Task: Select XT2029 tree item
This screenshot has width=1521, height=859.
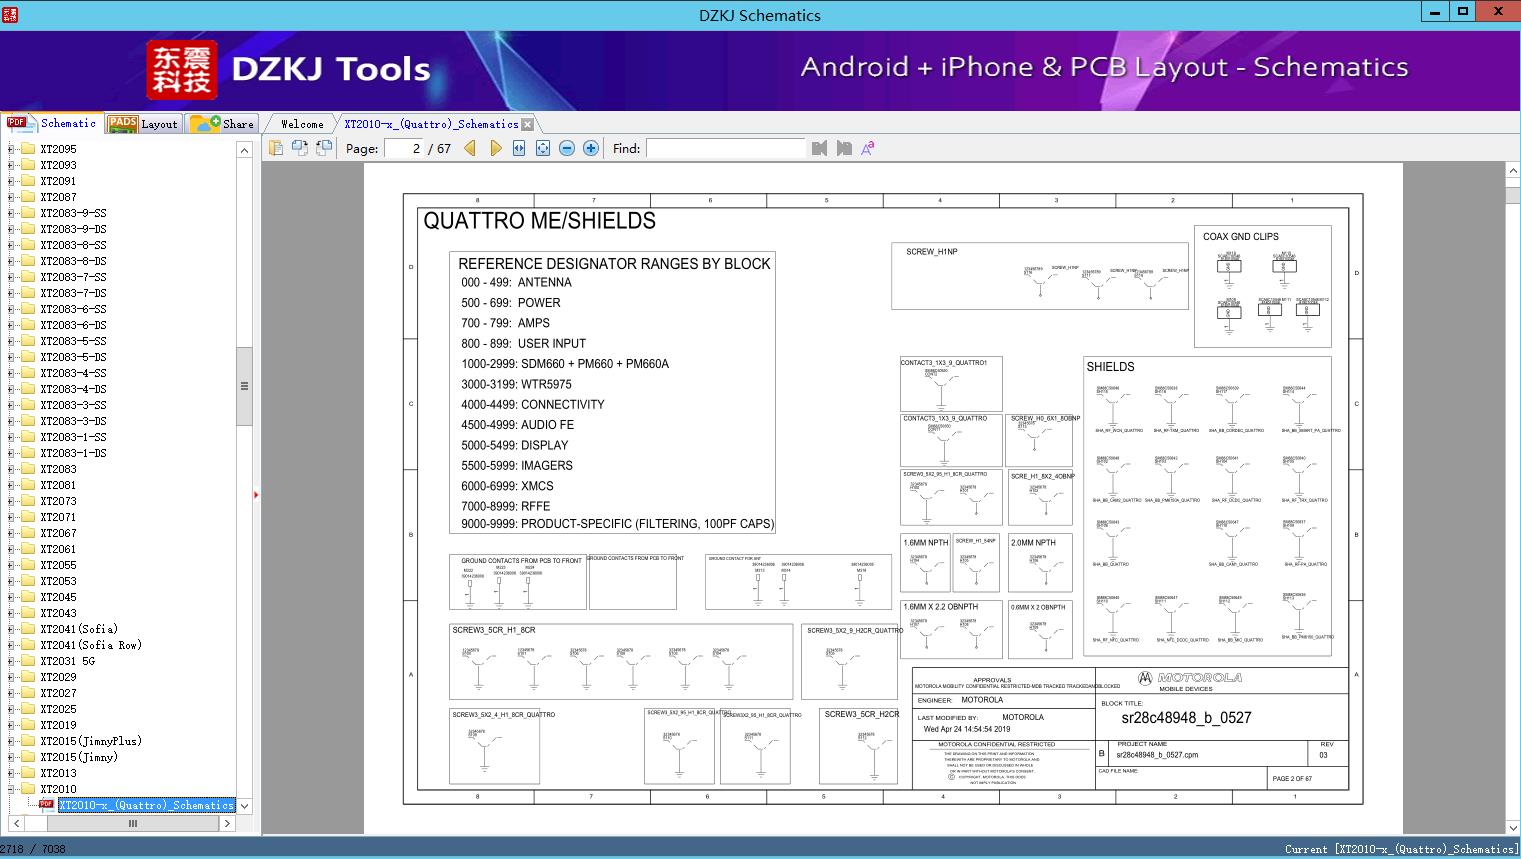Action: 58,677
